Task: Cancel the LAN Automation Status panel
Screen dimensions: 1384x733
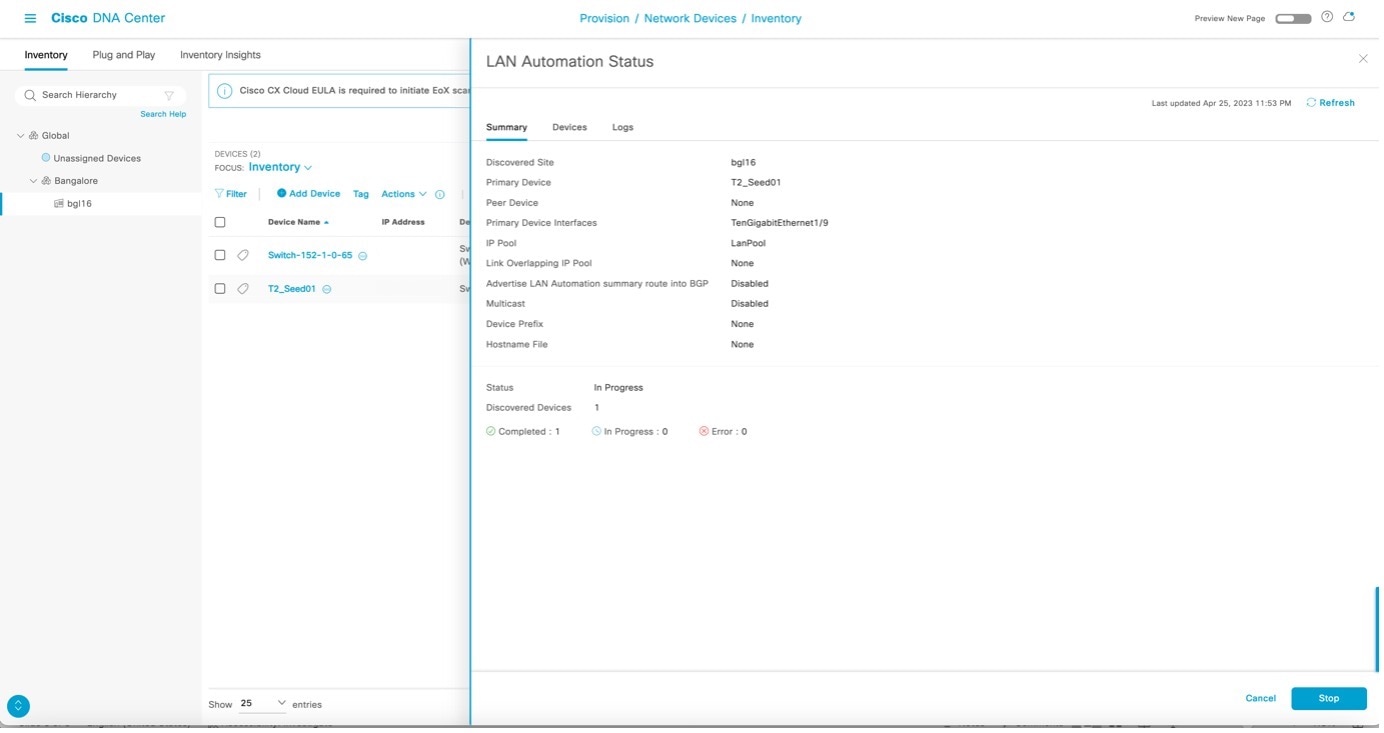Action: pos(1260,698)
